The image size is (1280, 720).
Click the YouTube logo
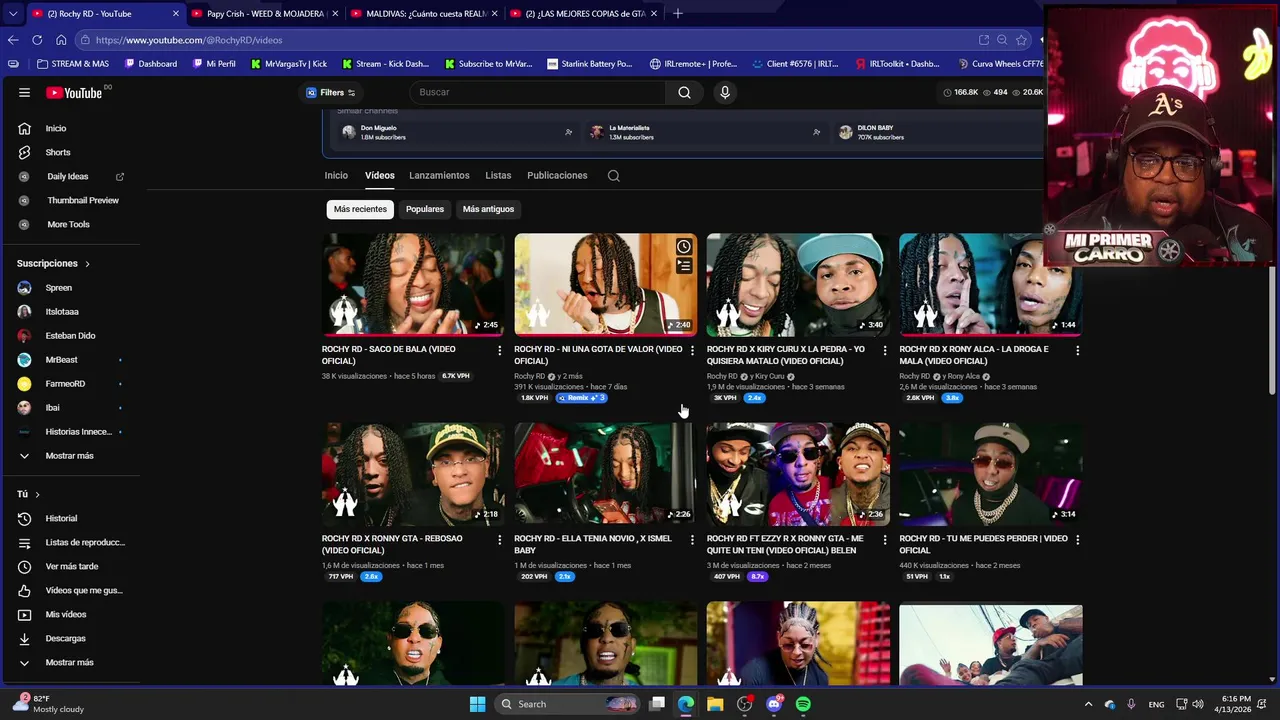click(x=74, y=92)
